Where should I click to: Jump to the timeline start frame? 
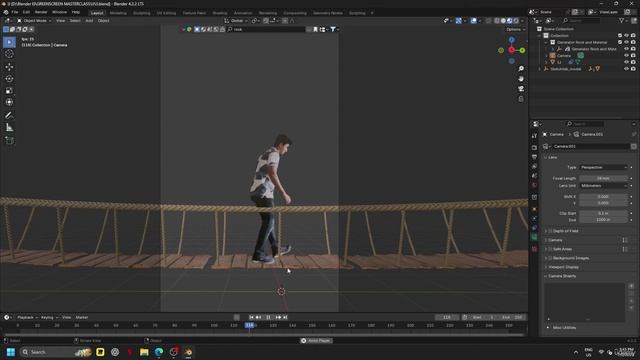[251, 317]
